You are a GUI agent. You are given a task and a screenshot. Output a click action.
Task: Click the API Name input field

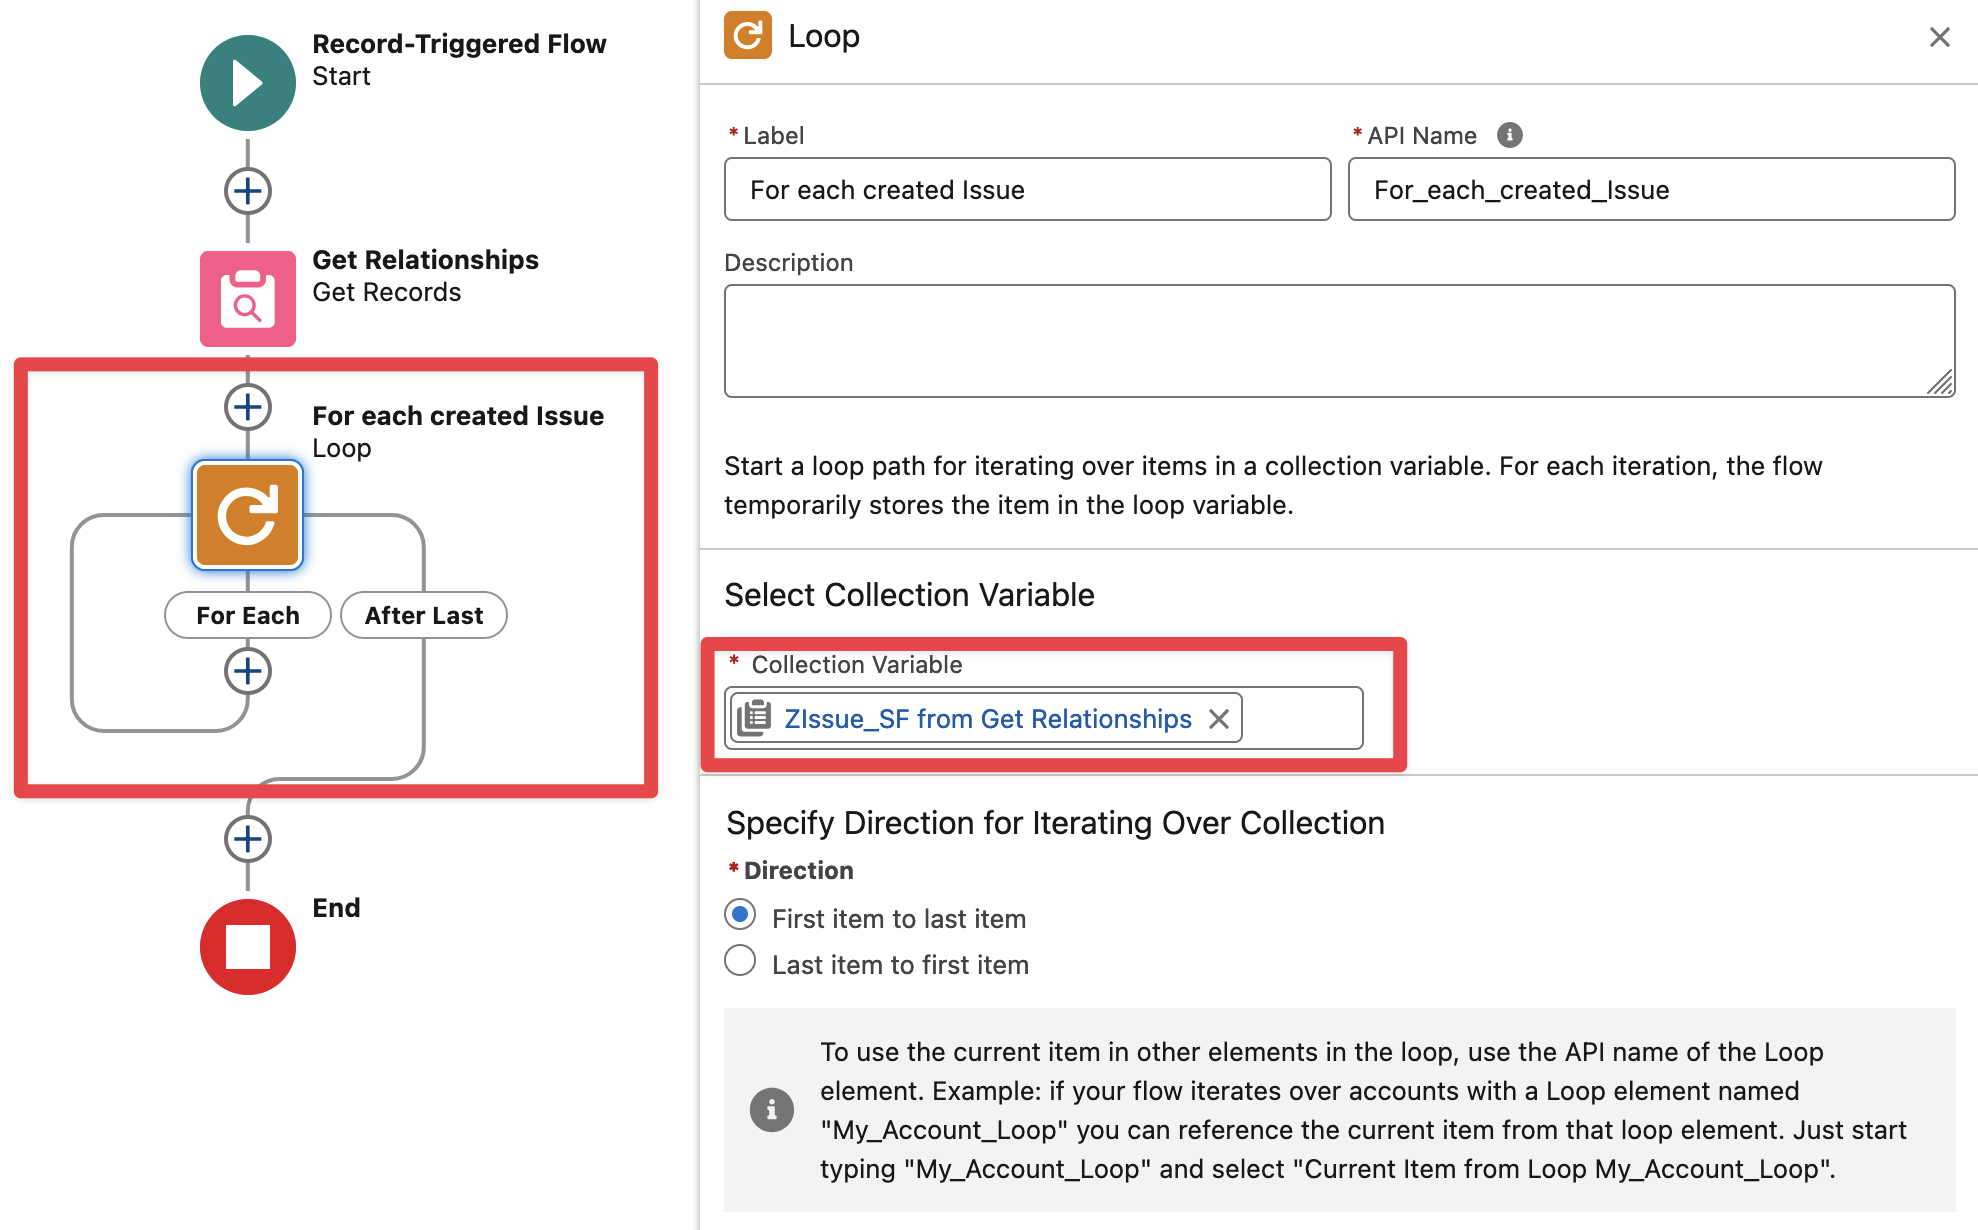pos(1650,189)
